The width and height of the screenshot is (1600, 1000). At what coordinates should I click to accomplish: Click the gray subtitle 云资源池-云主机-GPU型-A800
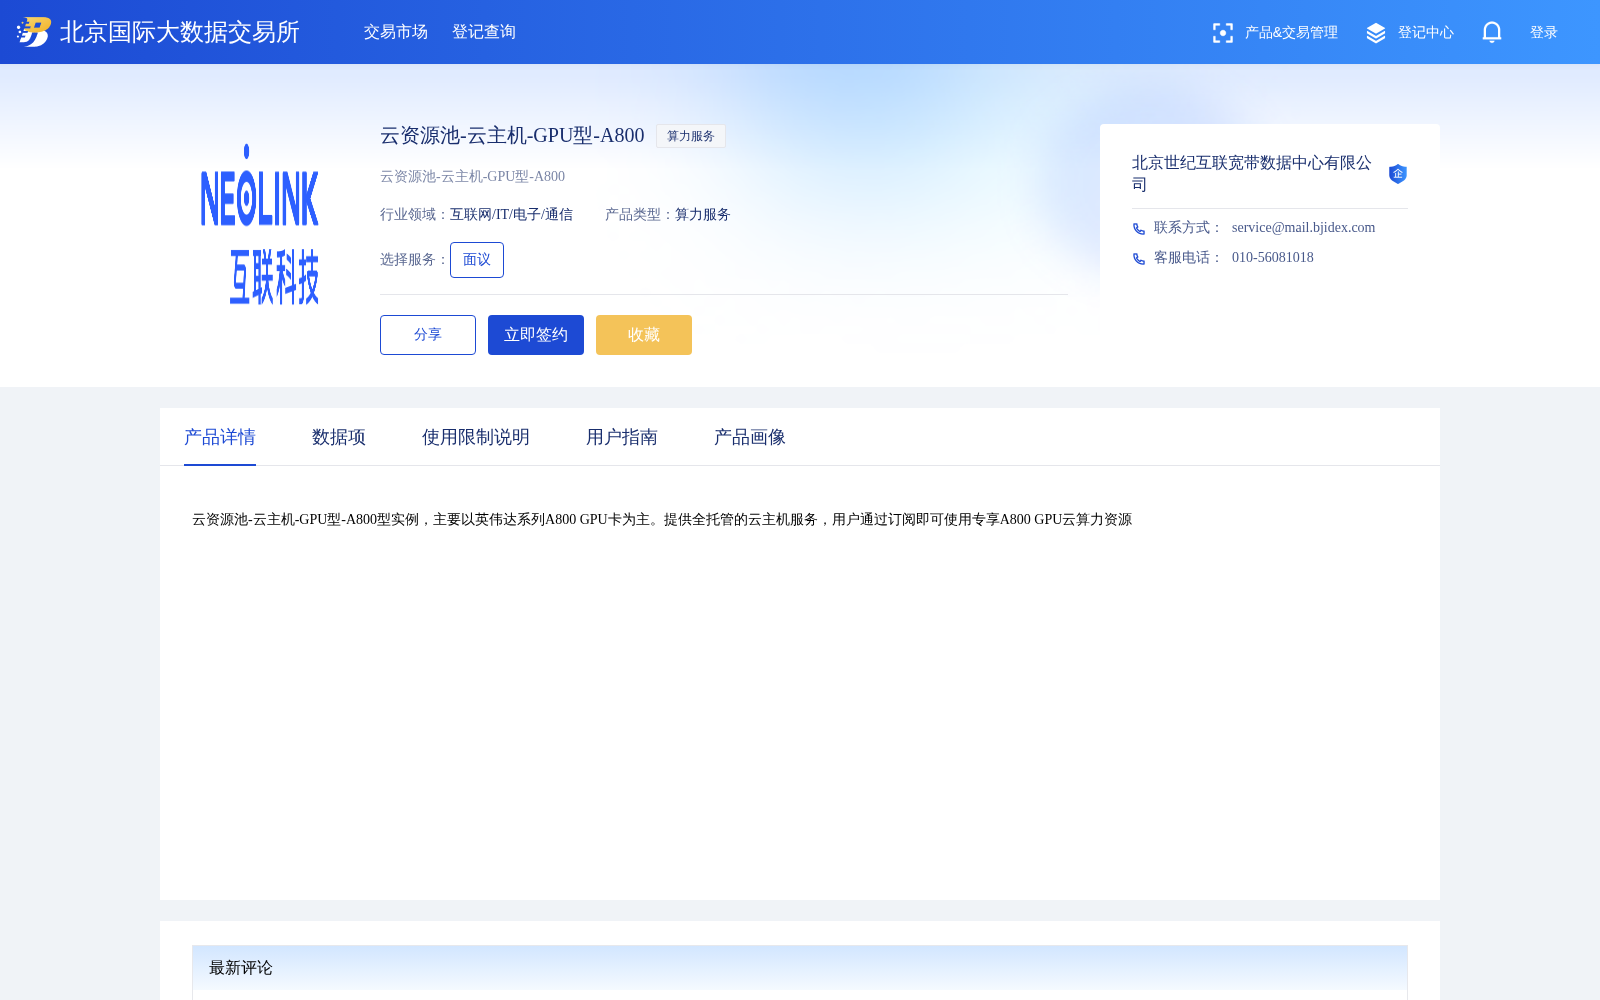click(x=472, y=177)
